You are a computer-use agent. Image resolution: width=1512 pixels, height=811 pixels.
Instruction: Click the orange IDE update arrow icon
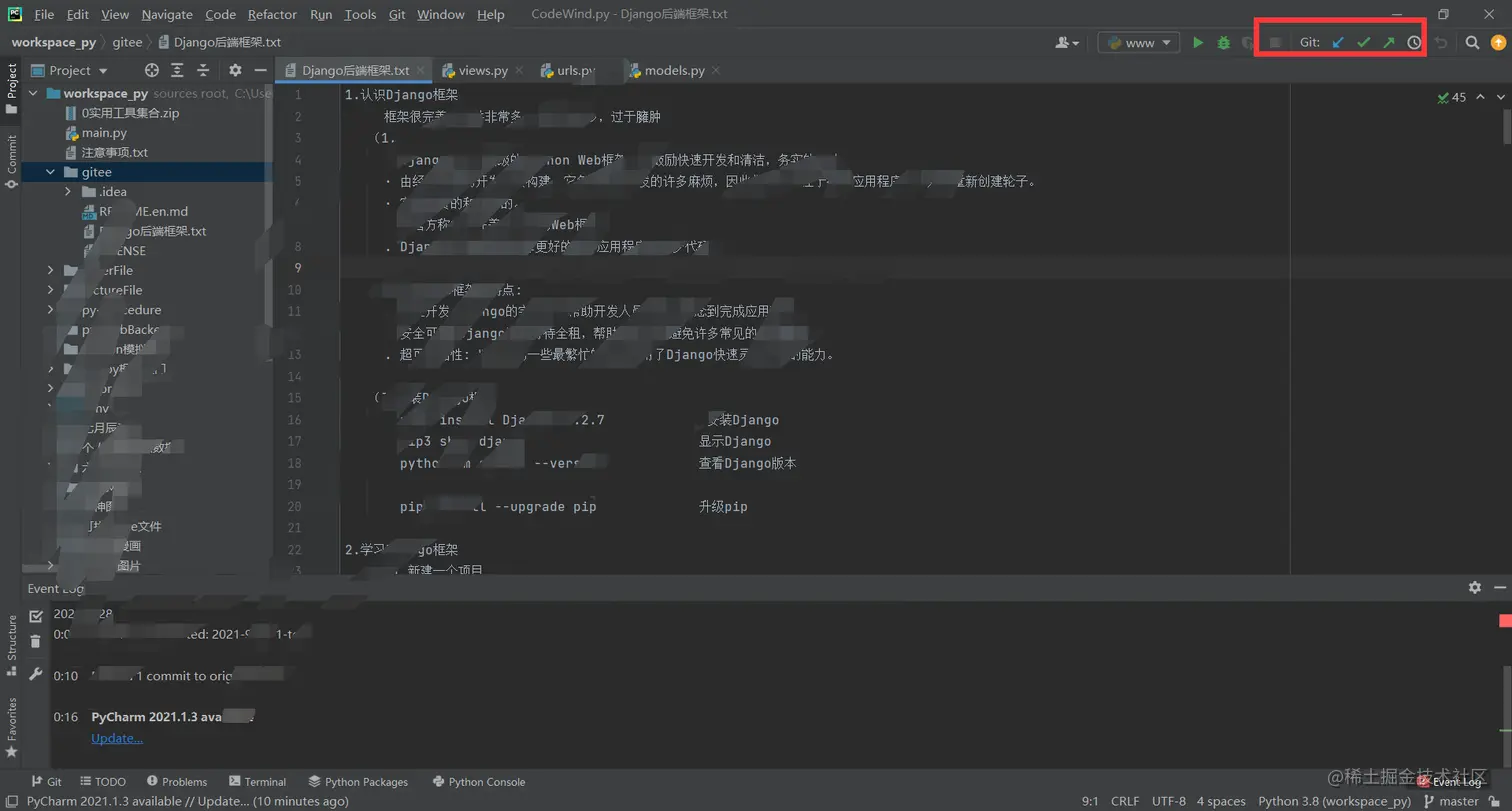pos(1498,43)
